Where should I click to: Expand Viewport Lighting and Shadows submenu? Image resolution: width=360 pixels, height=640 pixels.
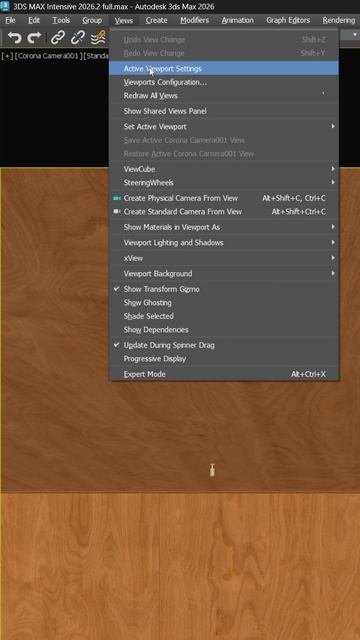[x=224, y=242]
